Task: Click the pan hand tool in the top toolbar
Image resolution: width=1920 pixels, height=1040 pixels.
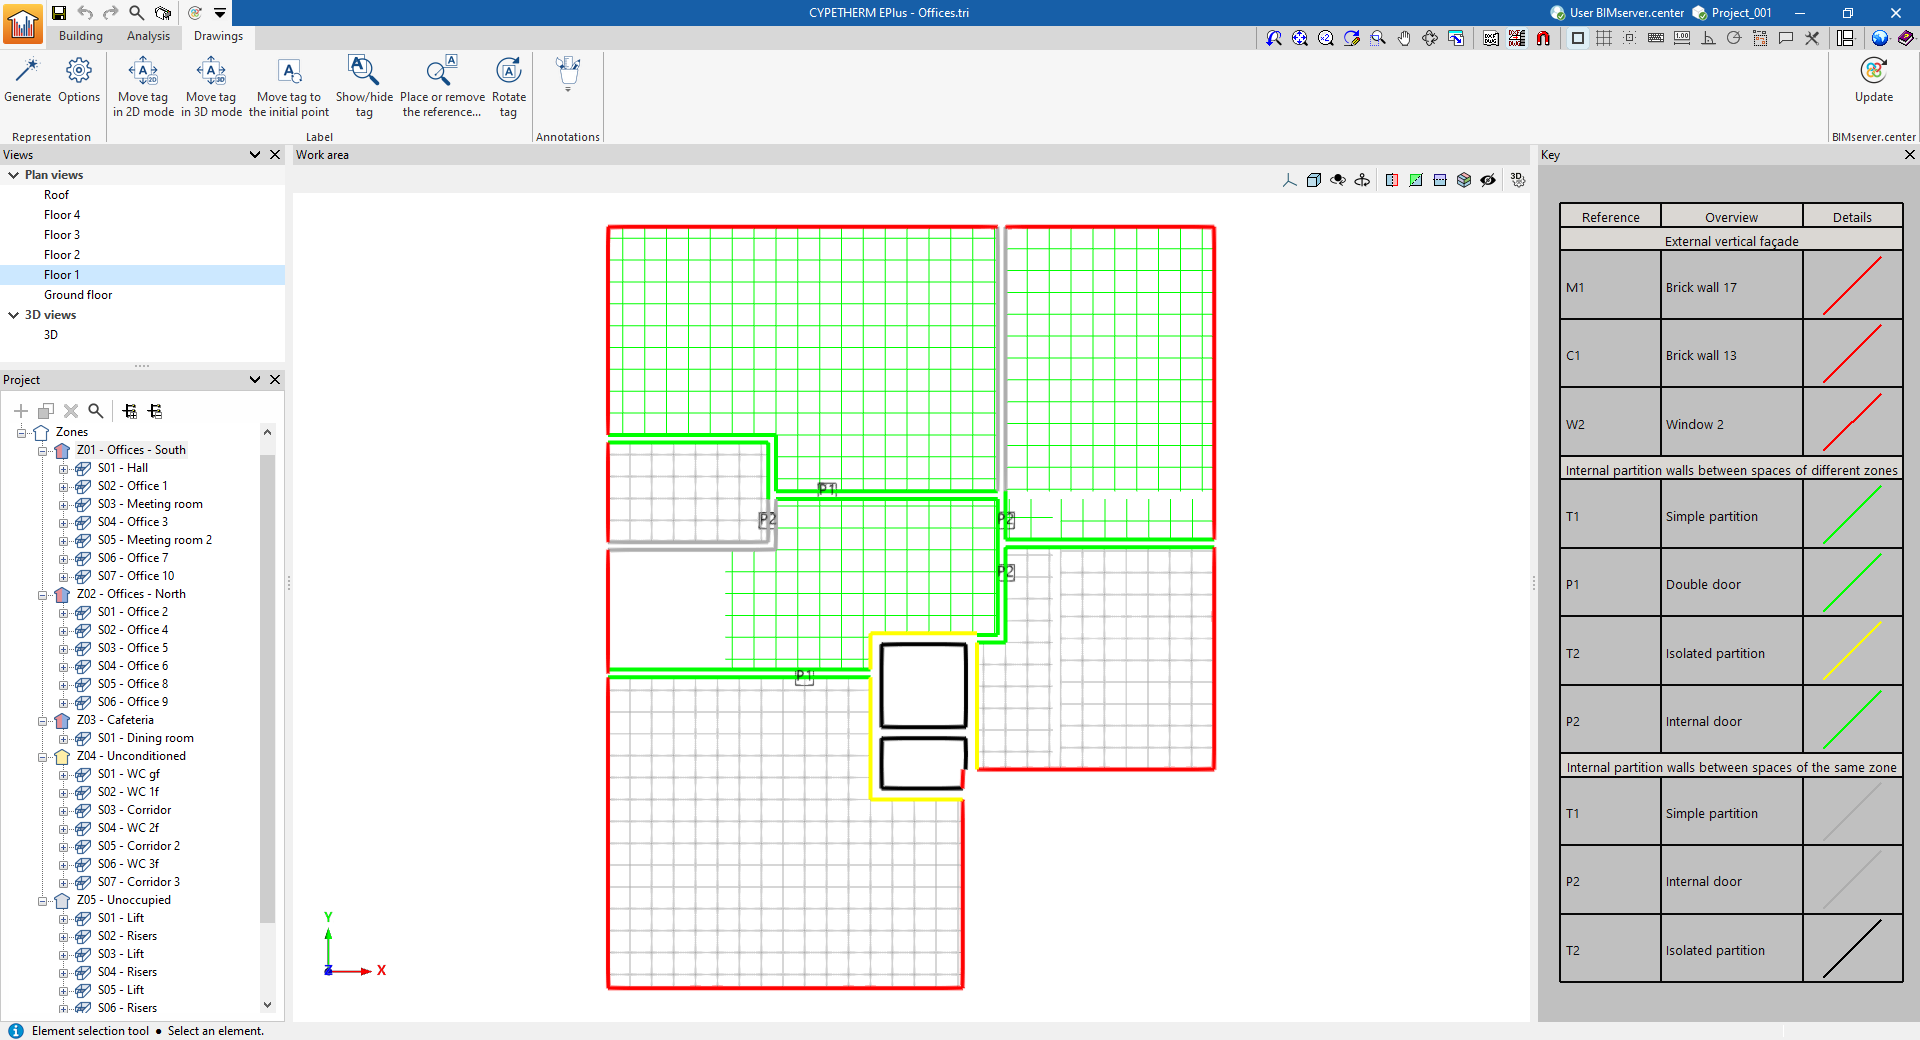Action: pos(1404,38)
